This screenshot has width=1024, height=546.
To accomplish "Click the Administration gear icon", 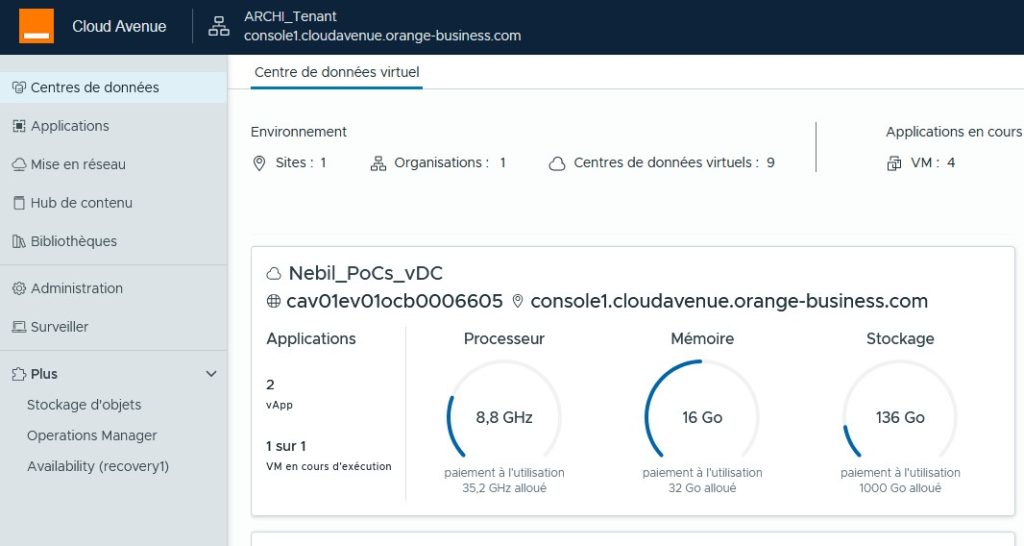I will [18, 288].
